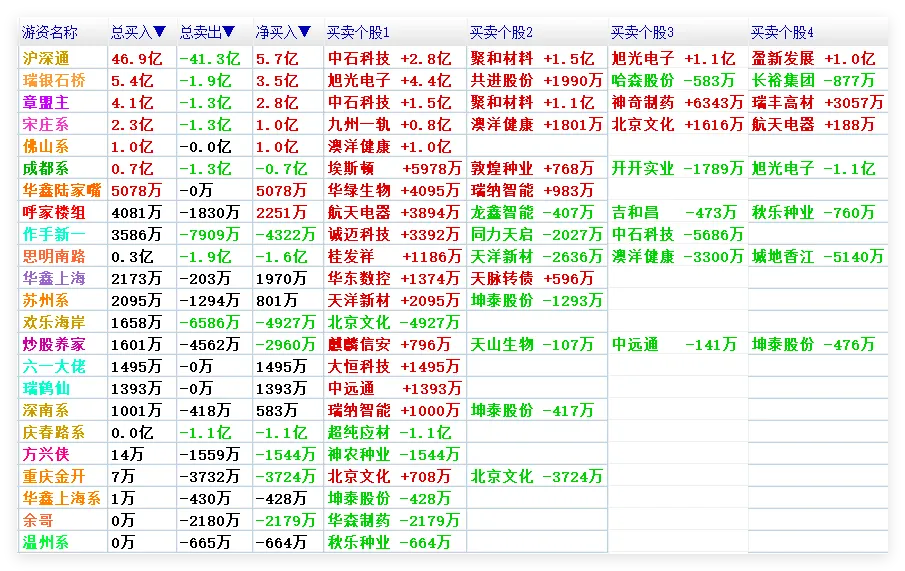Image resolution: width=905 pixels, height=571 pixels.
Task: Open the 方兴侠 row name
Action: [x=46, y=454]
